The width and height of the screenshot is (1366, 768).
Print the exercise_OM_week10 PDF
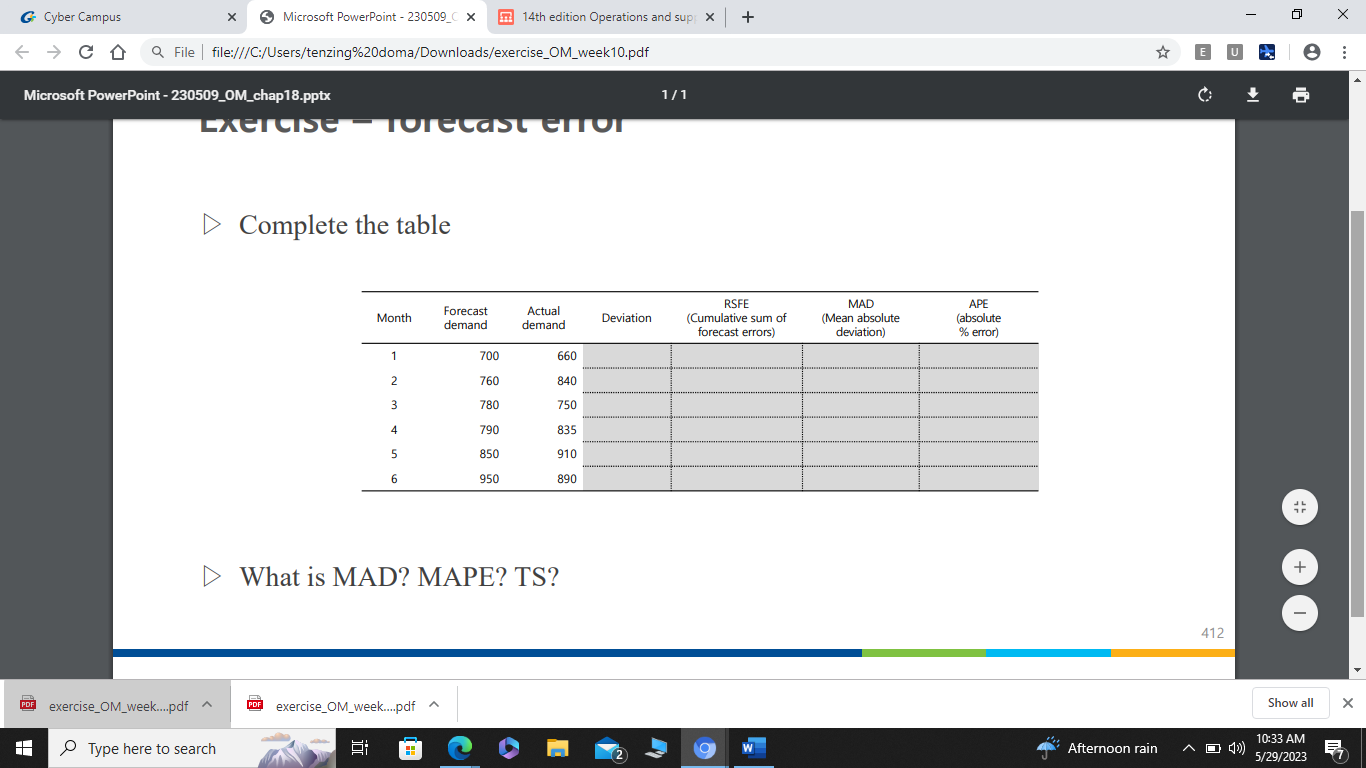[x=1300, y=95]
